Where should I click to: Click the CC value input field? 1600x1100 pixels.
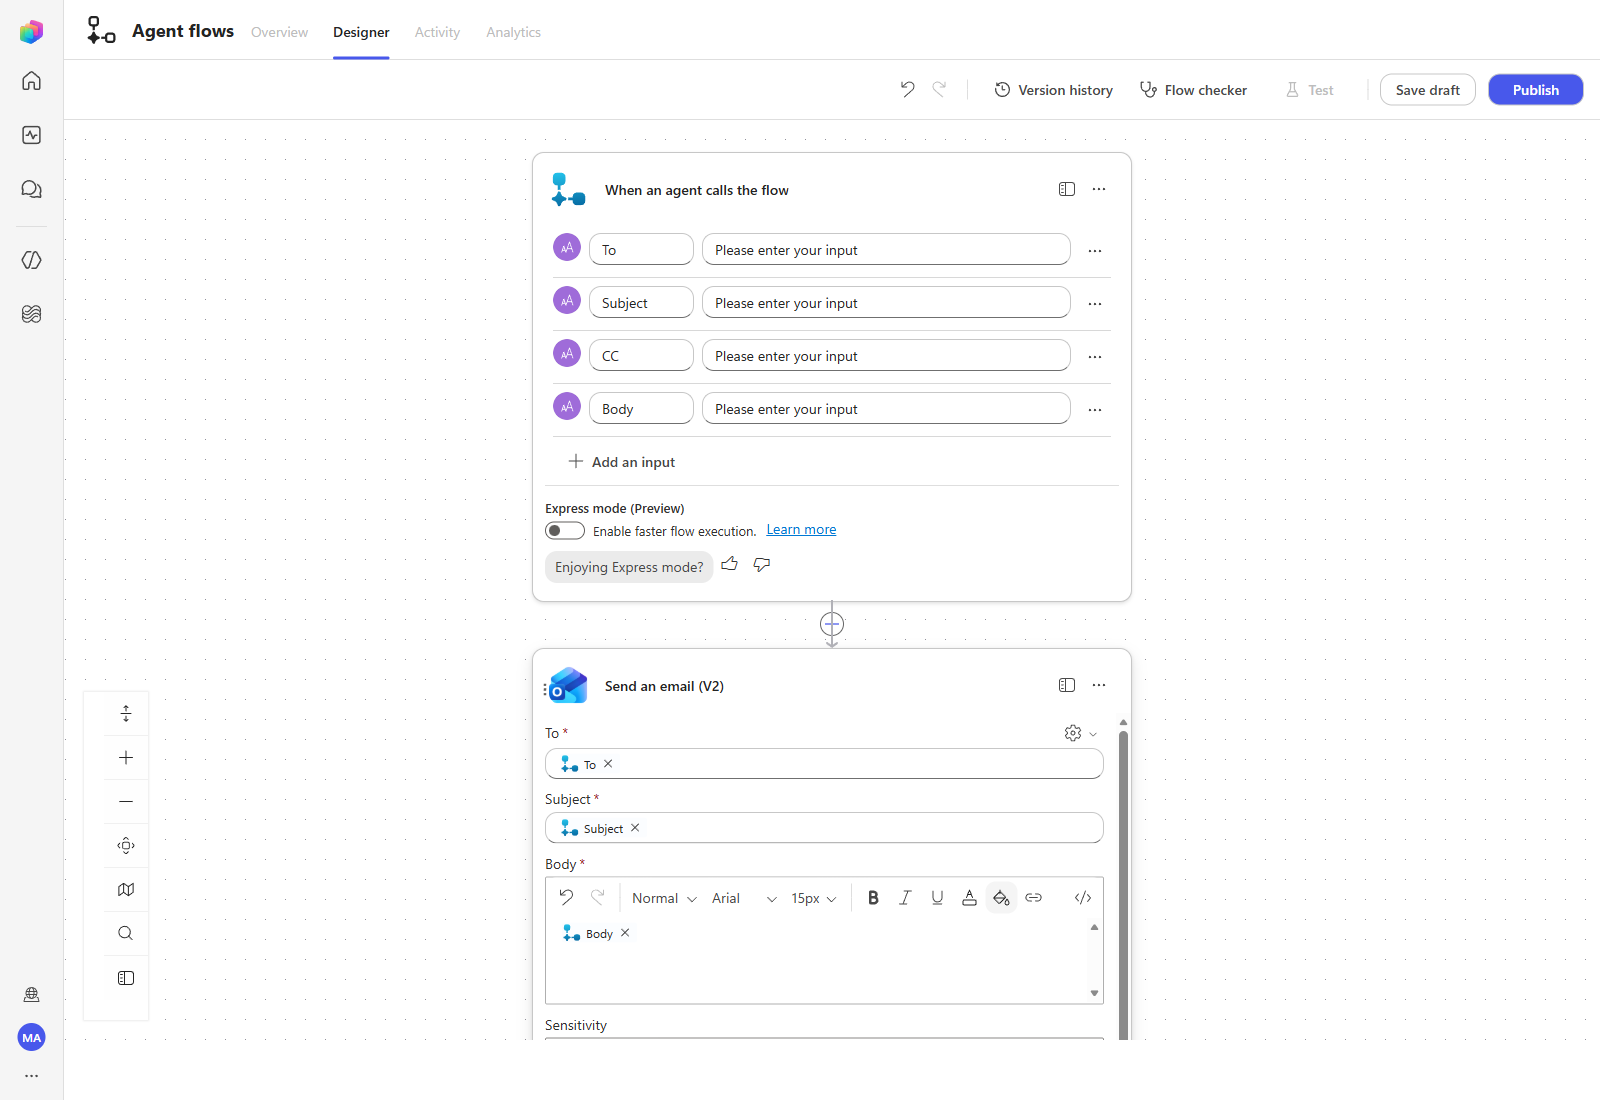(x=886, y=355)
